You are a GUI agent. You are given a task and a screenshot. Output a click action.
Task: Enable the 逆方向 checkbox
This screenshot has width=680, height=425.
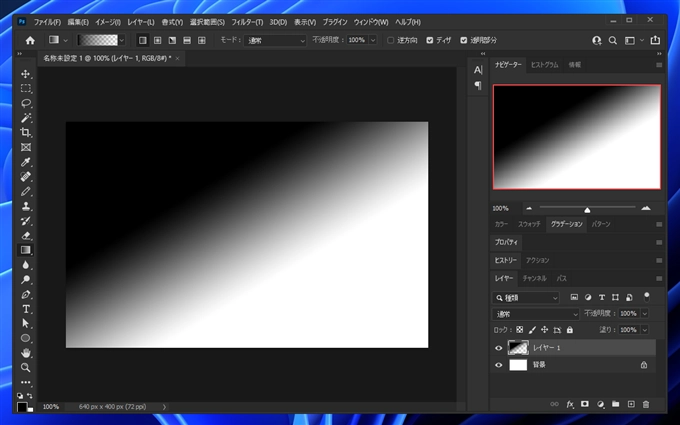(391, 40)
